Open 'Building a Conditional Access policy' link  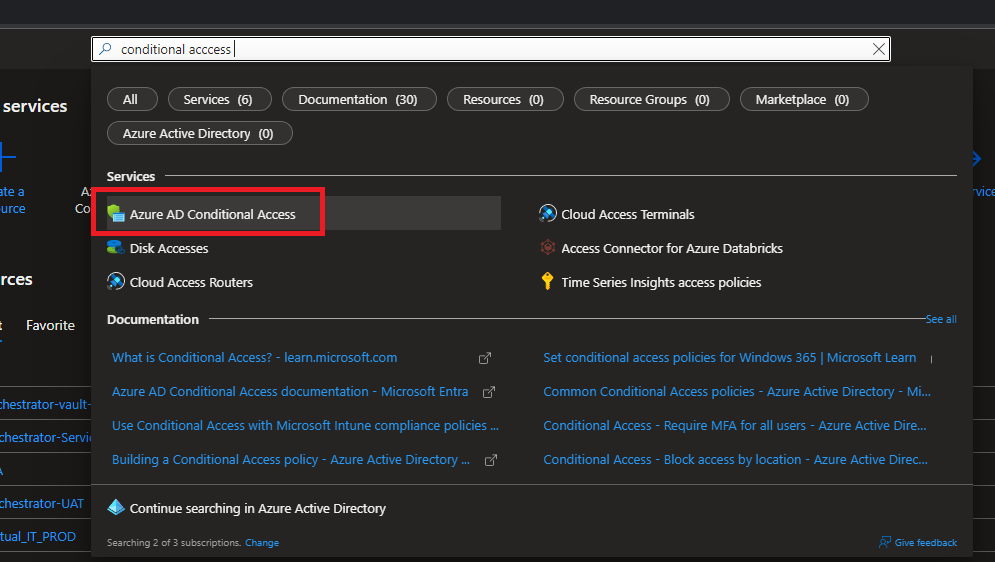click(x=291, y=460)
